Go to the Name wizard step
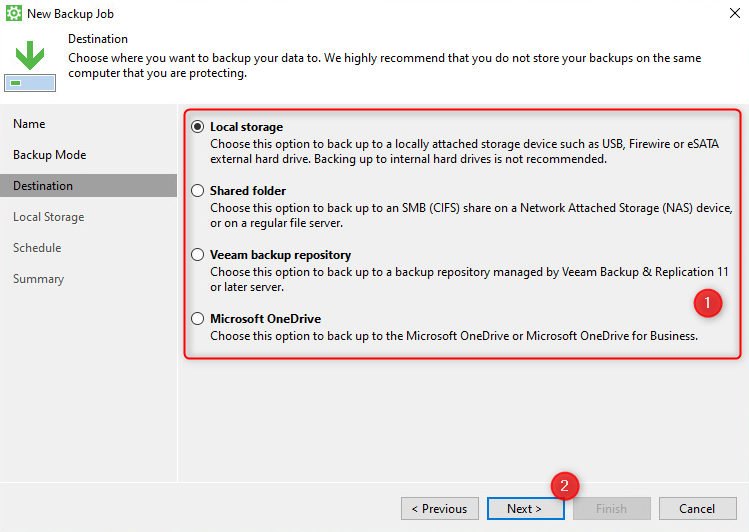This screenshot has width=749, height=532. [x=29, y=124]
